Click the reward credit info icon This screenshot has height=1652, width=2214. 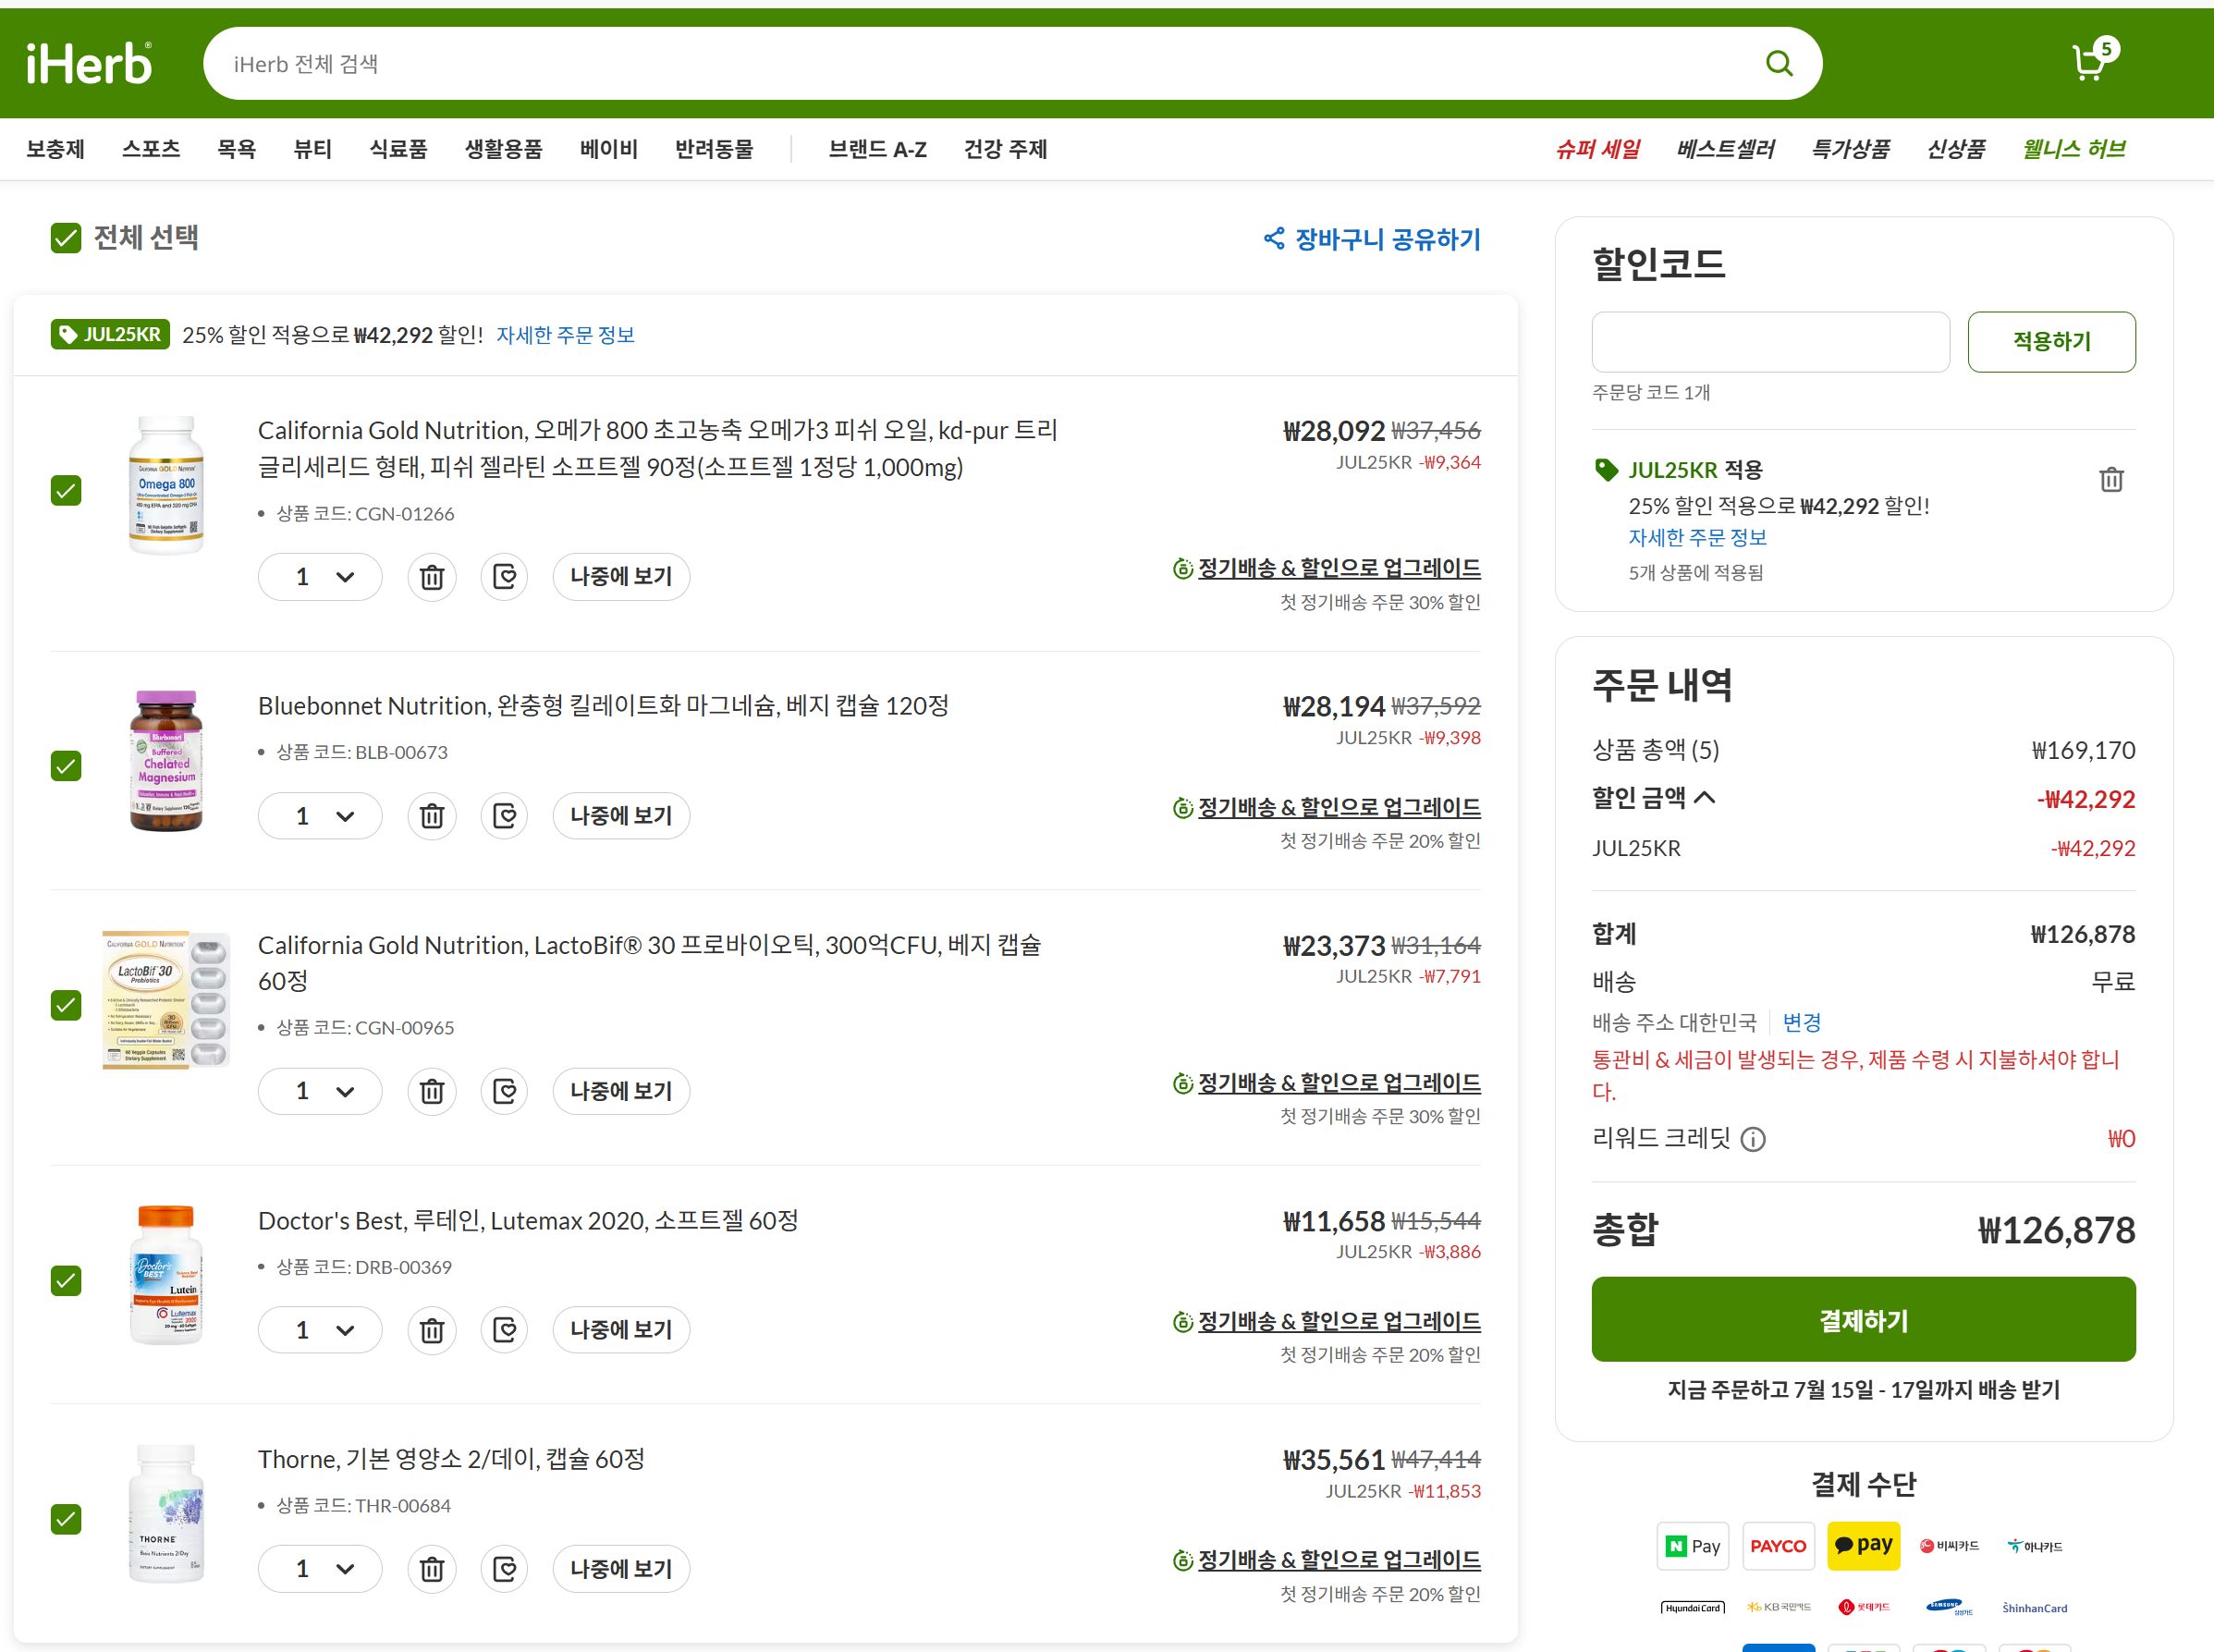pos(1753,1139)
